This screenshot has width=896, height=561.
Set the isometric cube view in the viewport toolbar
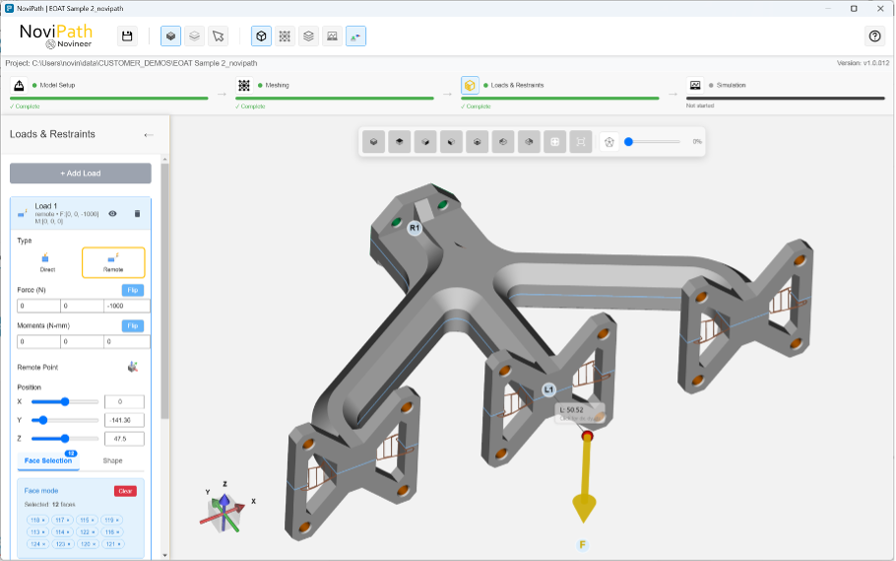pos(374,142)
